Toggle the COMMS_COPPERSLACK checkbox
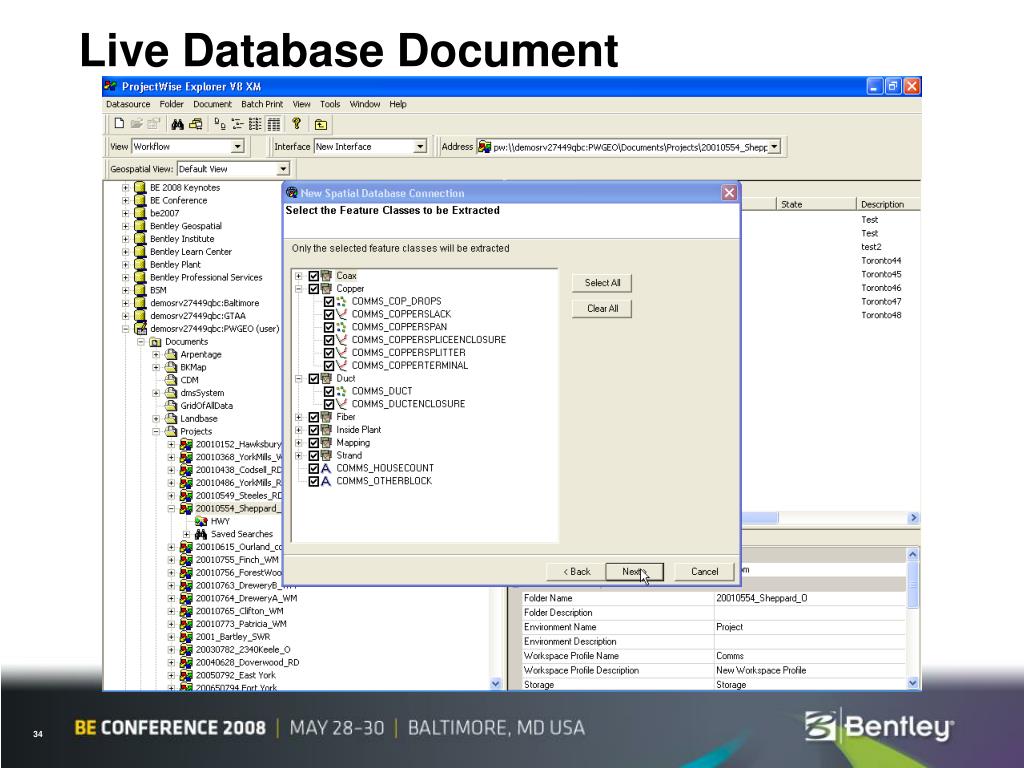The width and height of the screenshot is (1024, 768). [329, 314]
